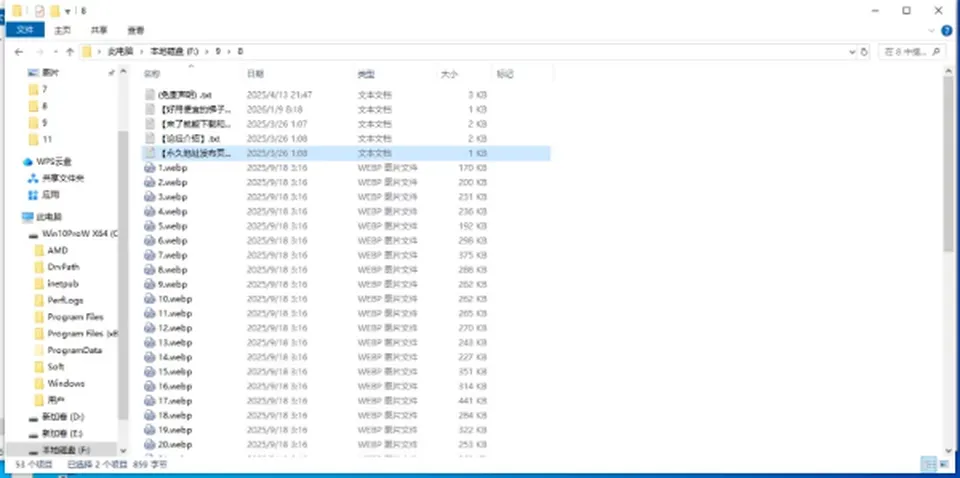Open the address bar history dropdown

tap(852, 52)
